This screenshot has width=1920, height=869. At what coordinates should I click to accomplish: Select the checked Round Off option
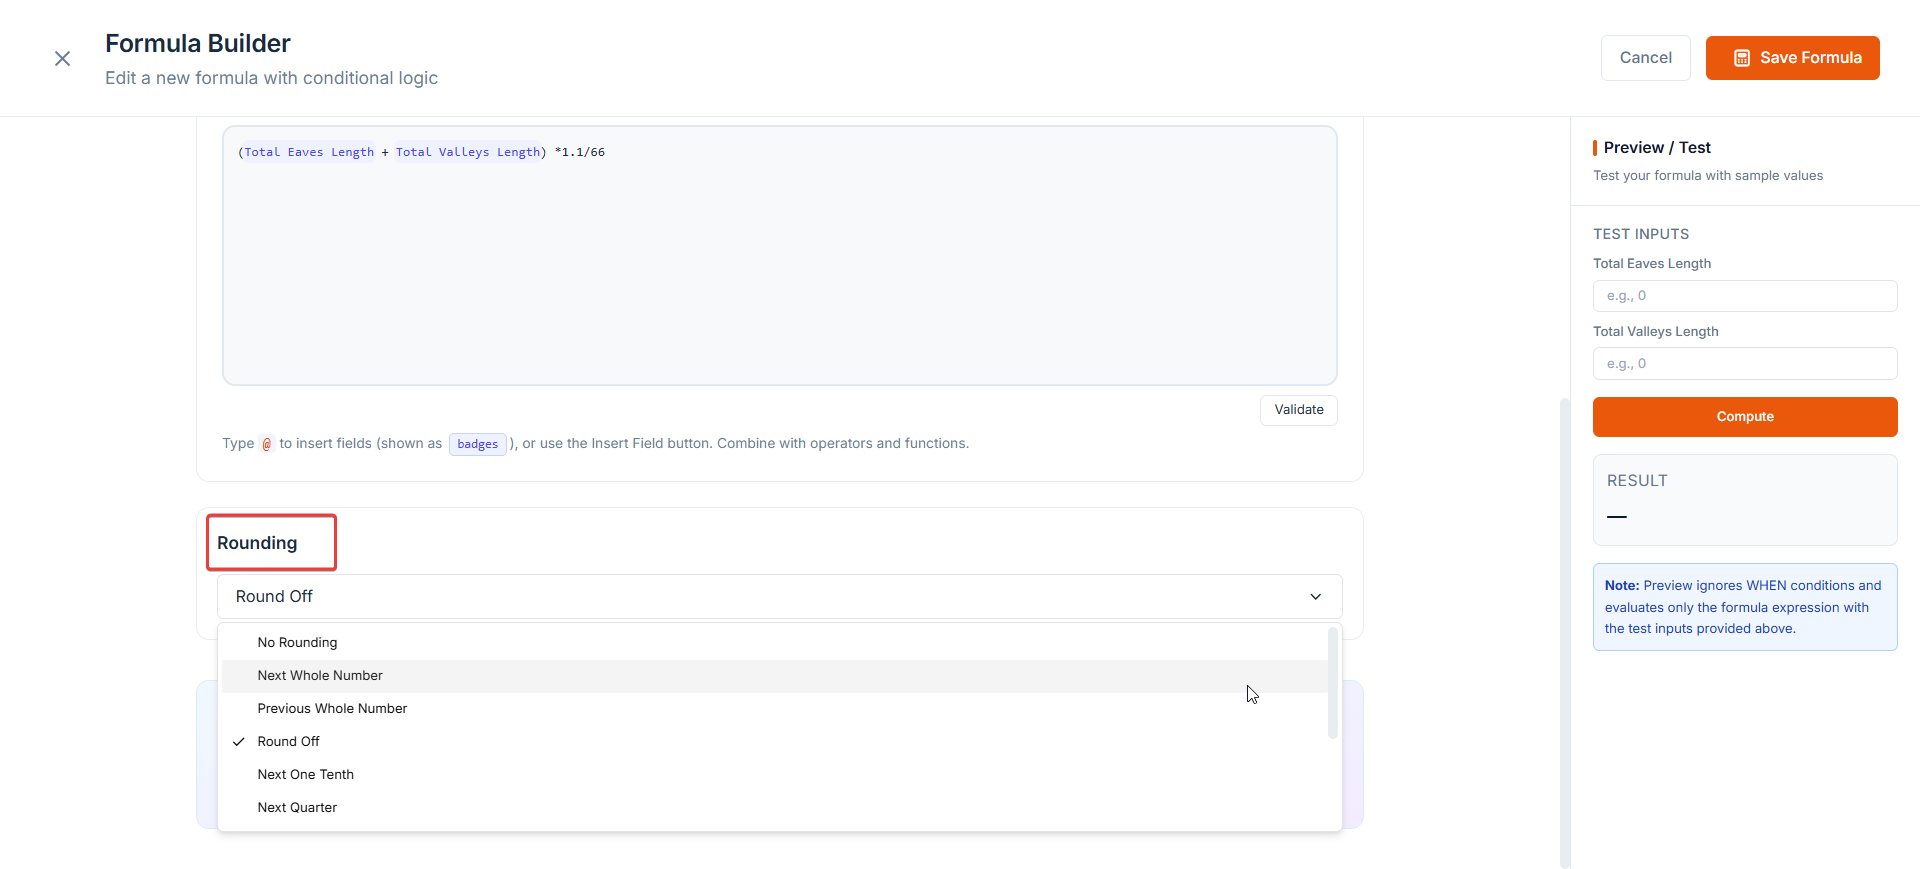tap(774, 742)
